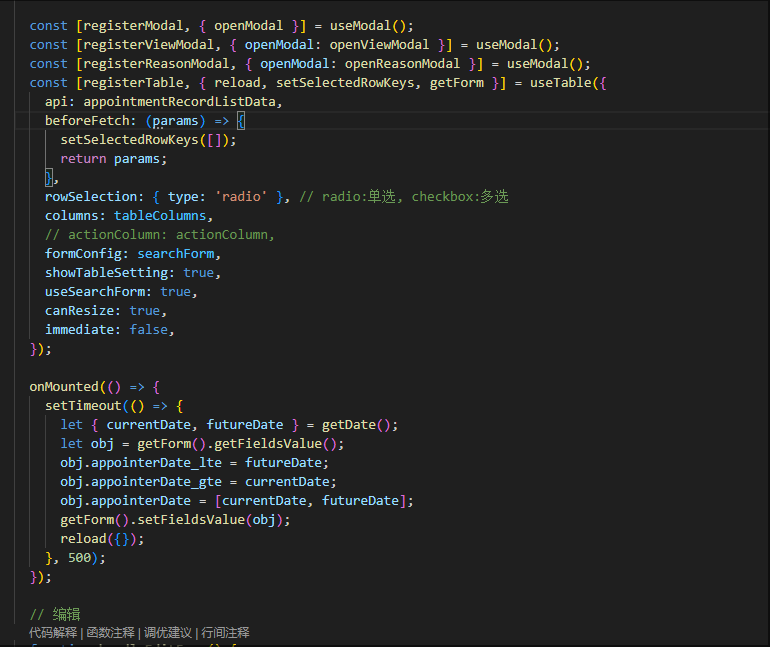Click 'appointerDate_gte' property
This screenshot has width=770, height=647.
coord(156,482)
